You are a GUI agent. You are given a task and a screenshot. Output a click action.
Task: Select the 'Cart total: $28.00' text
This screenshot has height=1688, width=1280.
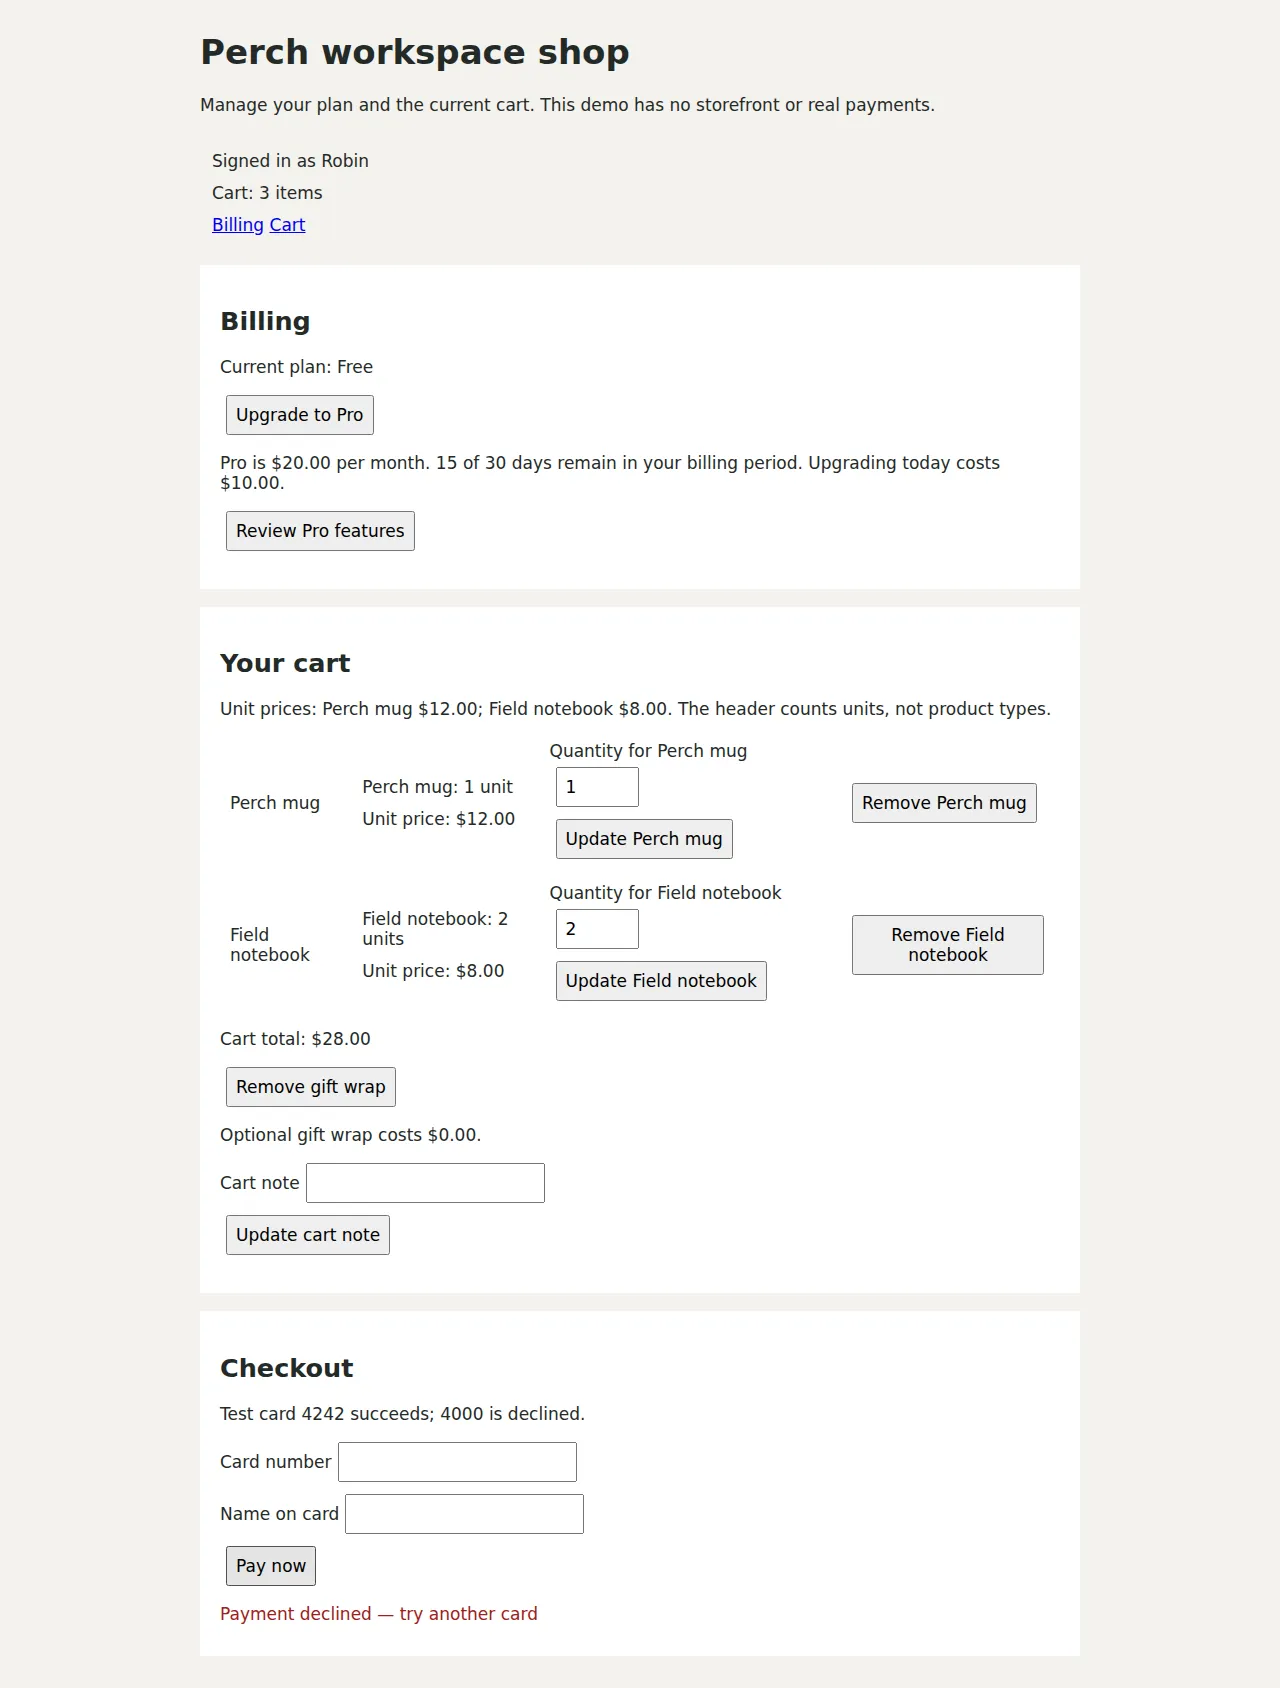[295, 1039]
